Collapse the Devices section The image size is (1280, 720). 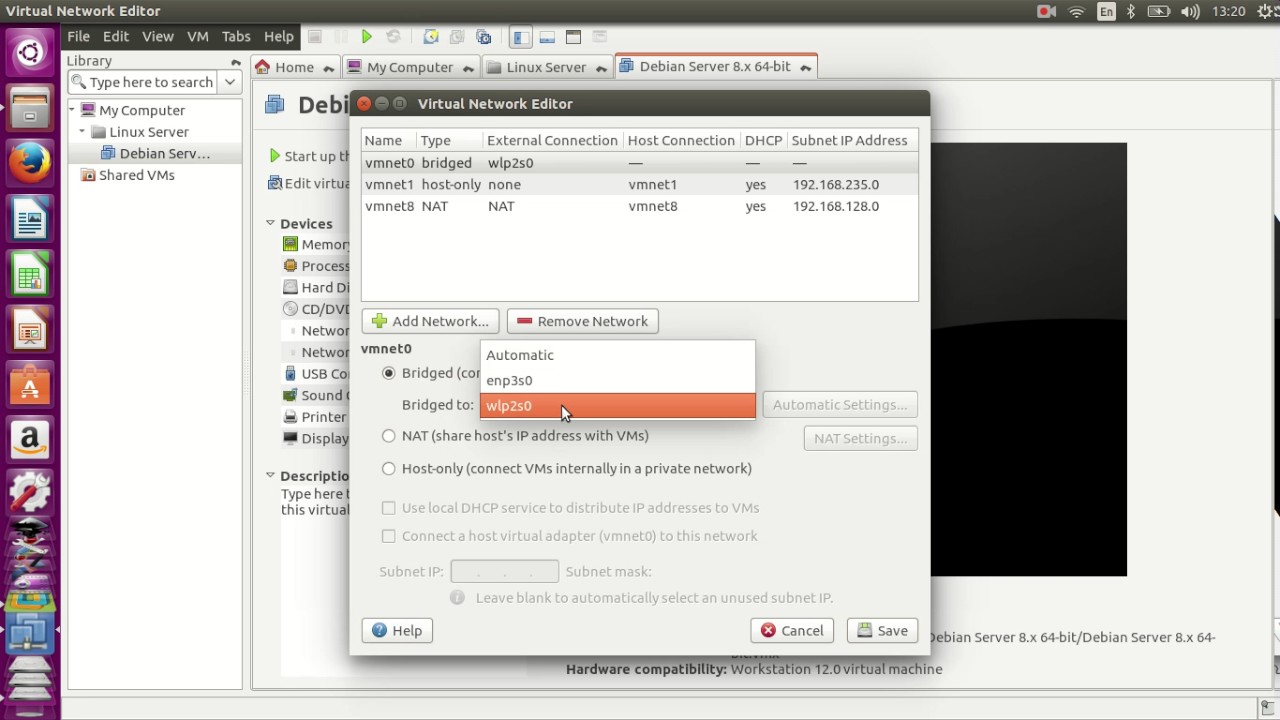[x=270, y=223]
